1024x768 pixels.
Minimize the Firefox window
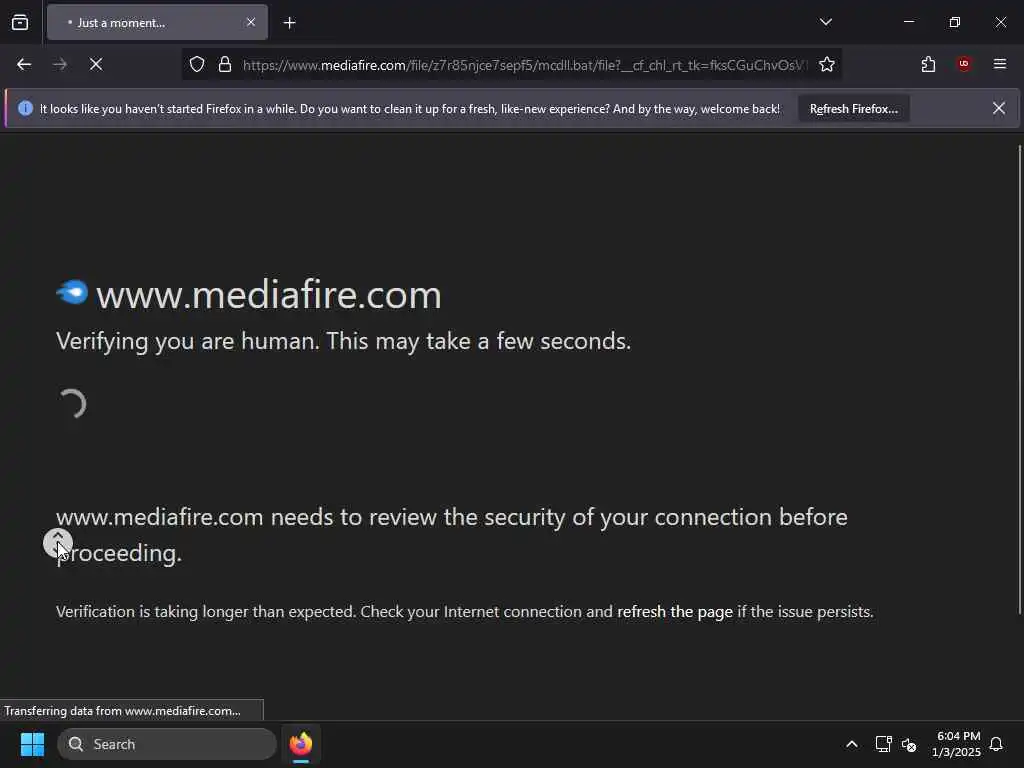[x=908, y=22]
